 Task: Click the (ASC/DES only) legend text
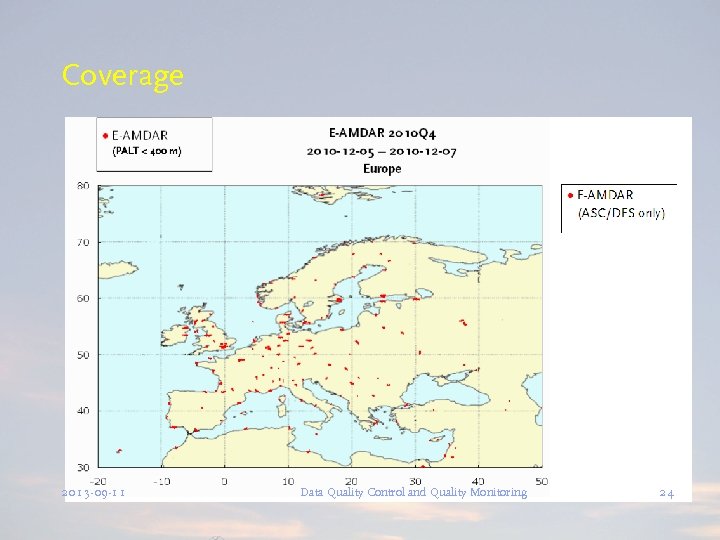(x=621, y=213)
